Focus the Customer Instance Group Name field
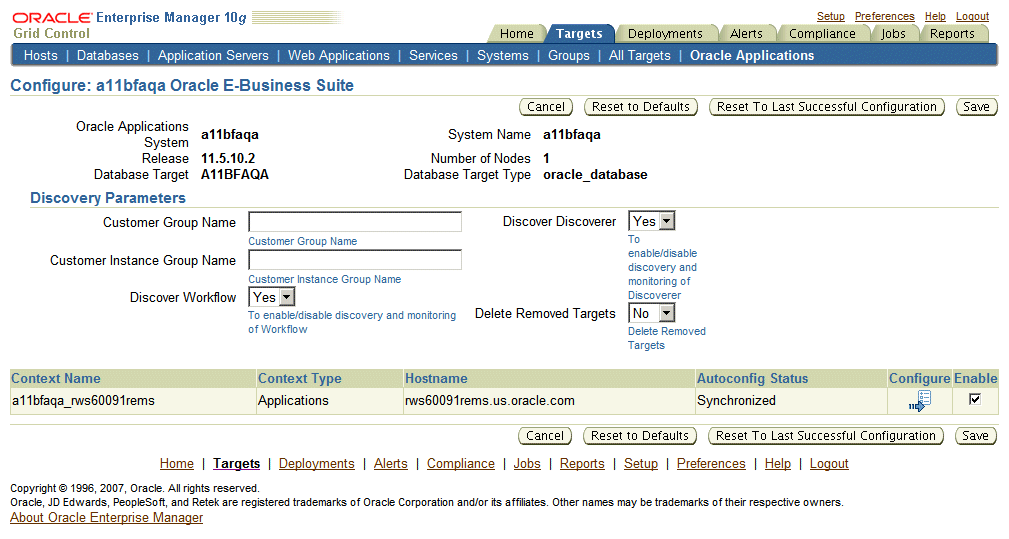The width and height of the screenshot is (1009, 539). pyautogui.click(x=355, y=260)
